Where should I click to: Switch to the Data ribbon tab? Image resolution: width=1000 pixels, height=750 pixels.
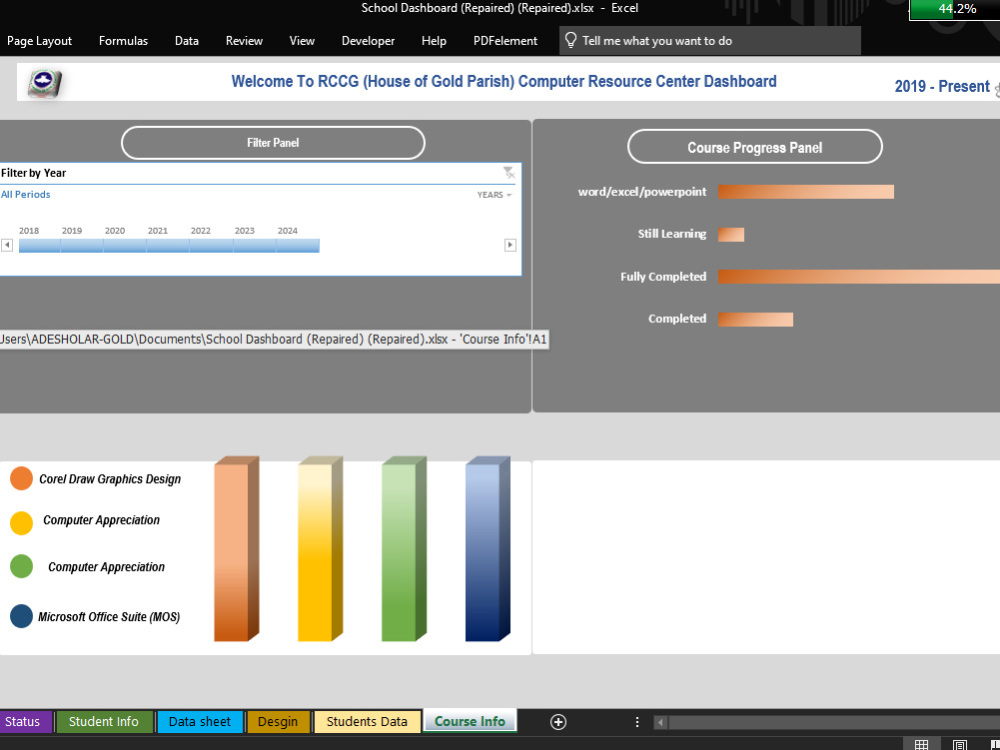186,41
